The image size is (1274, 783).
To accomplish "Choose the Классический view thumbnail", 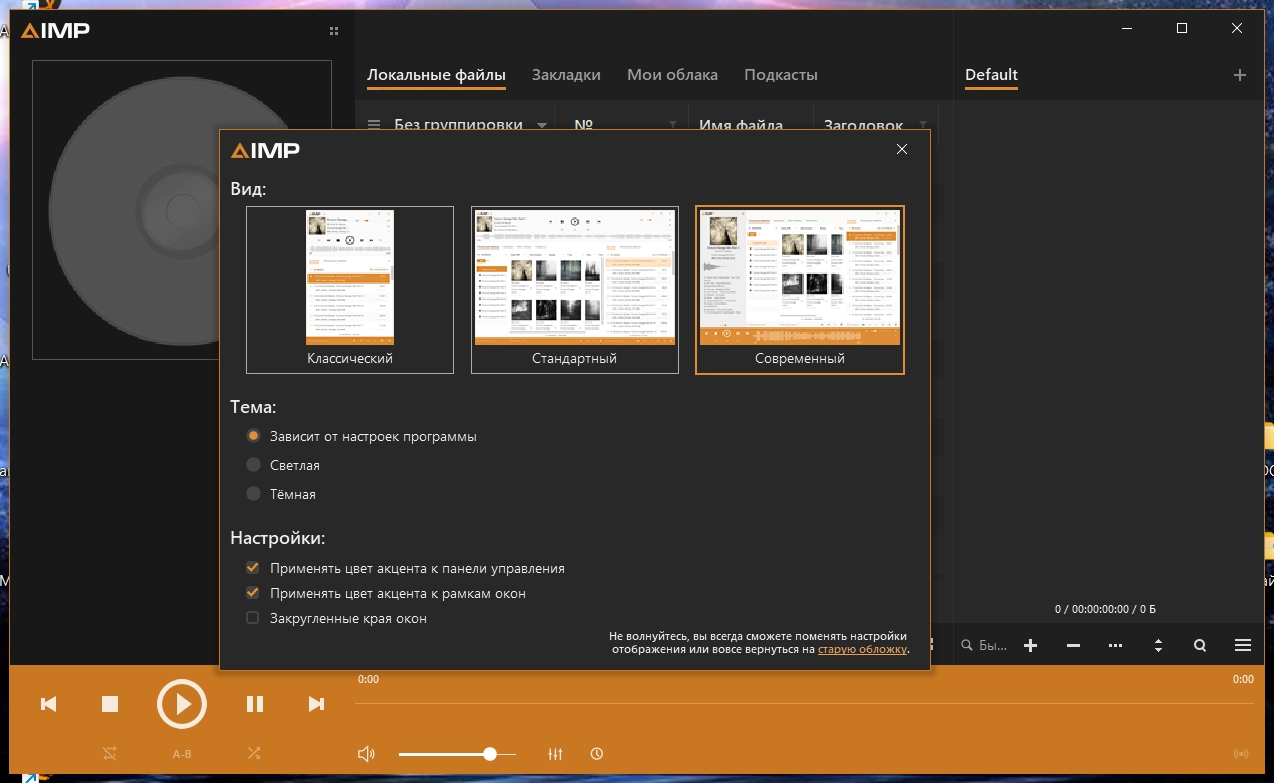I will pos(350,289).
